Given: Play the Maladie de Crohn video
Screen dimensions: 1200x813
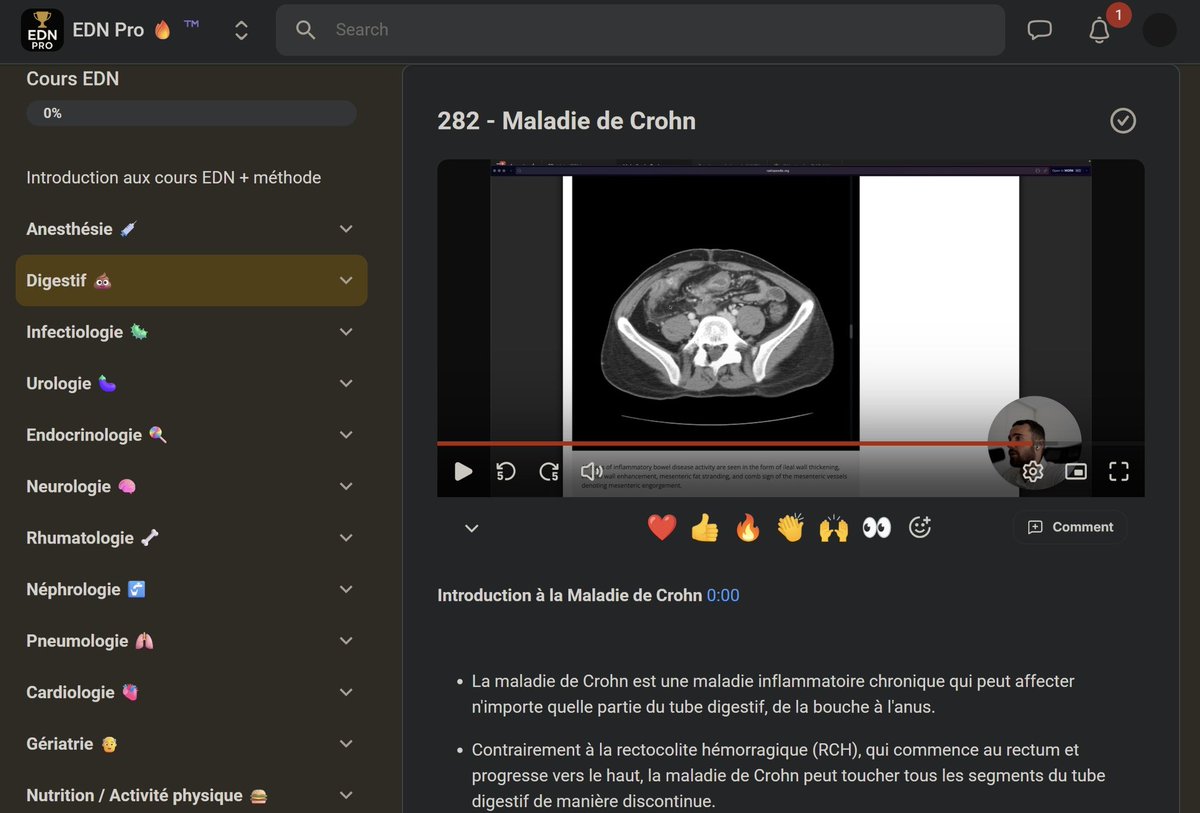Looking at the screenshot, I should [463, 471].
